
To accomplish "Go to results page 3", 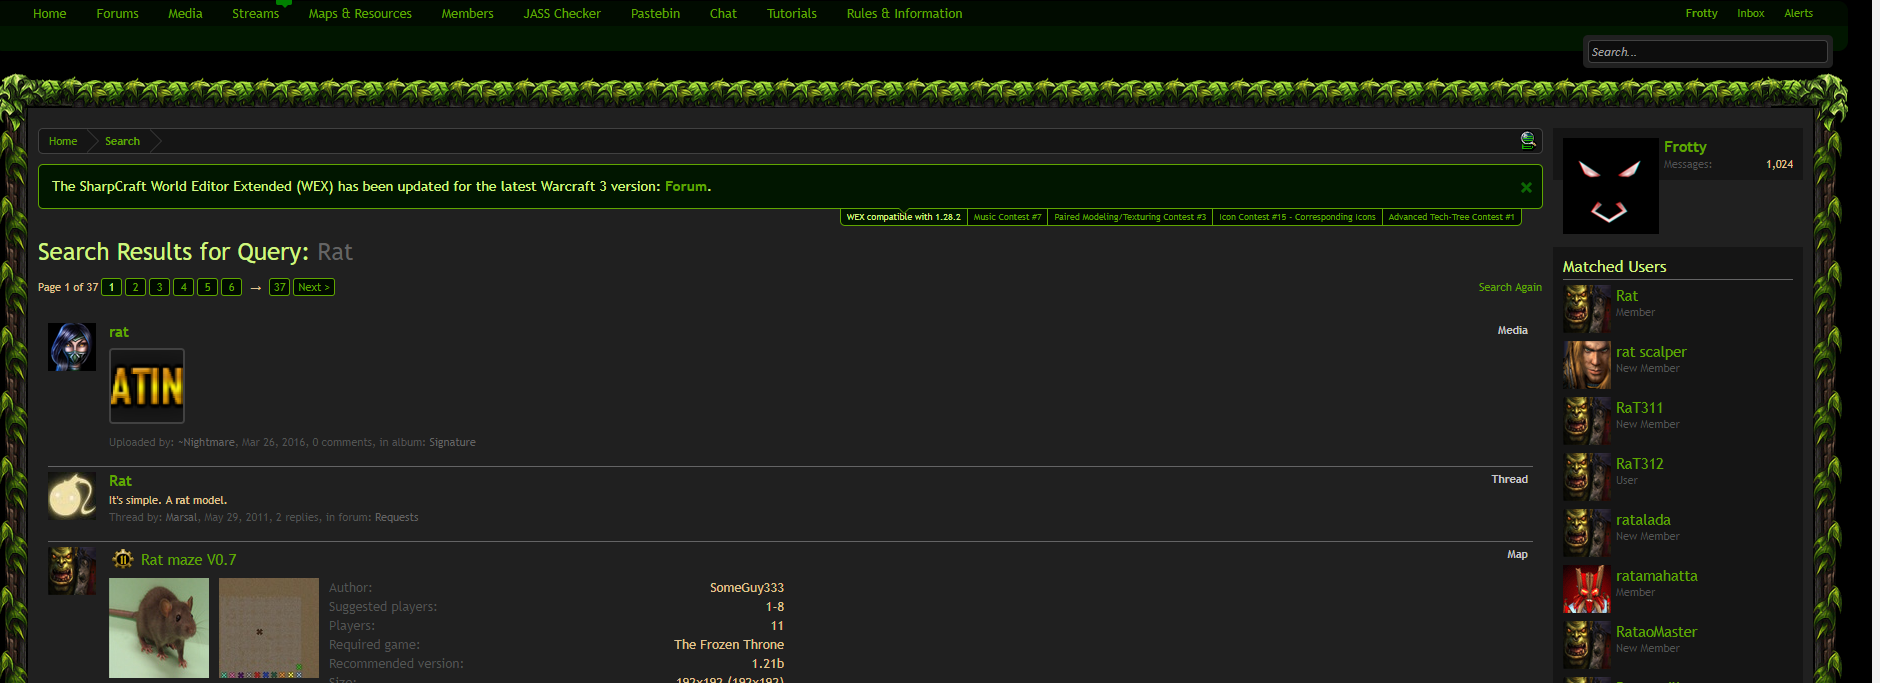I will tap(159, 287).
